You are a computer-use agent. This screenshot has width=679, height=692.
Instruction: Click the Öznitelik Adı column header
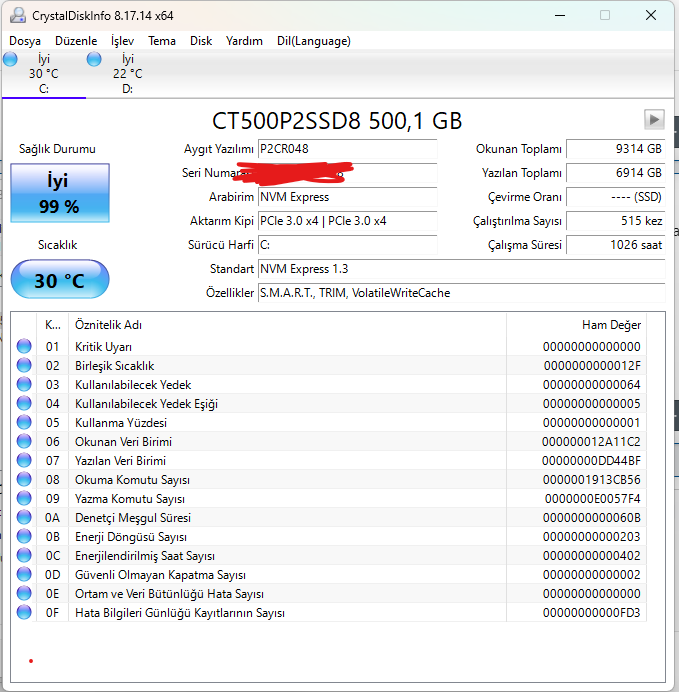click(x=287, y=325)
